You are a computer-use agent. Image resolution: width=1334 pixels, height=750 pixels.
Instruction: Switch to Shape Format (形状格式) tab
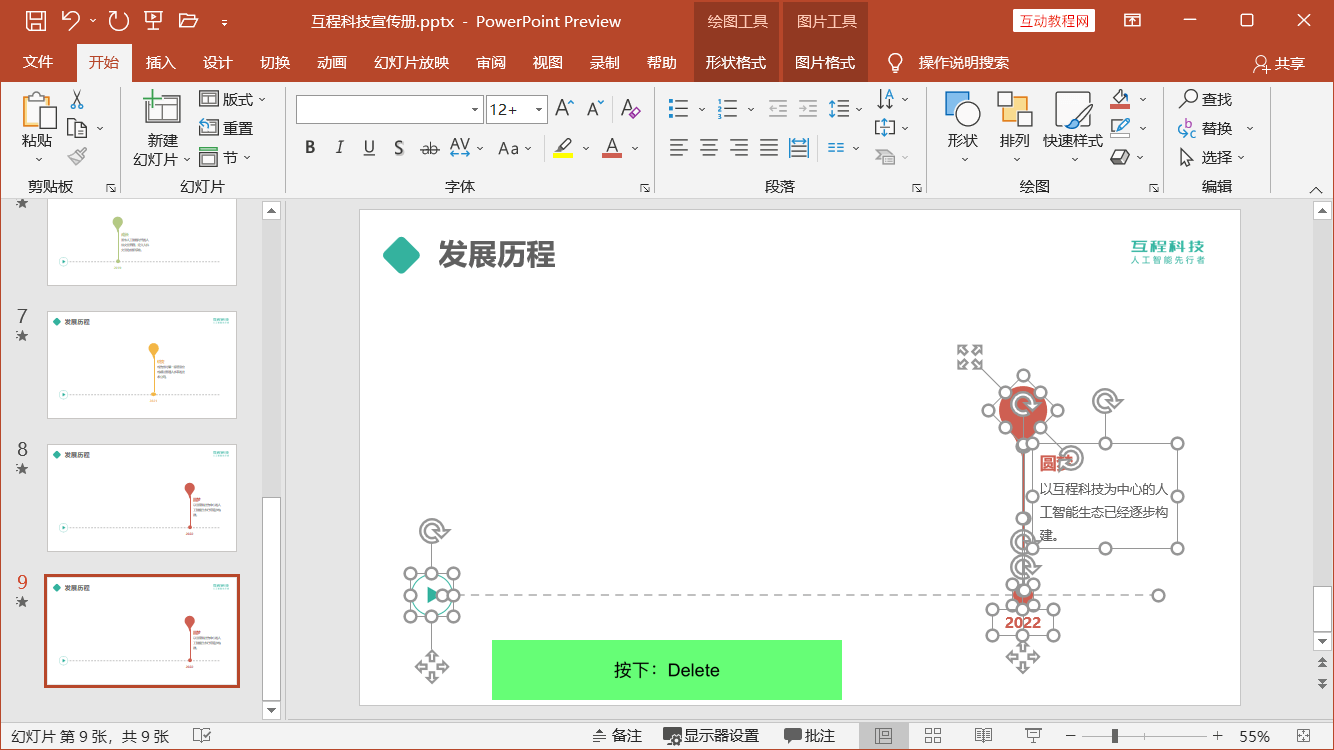735,62
